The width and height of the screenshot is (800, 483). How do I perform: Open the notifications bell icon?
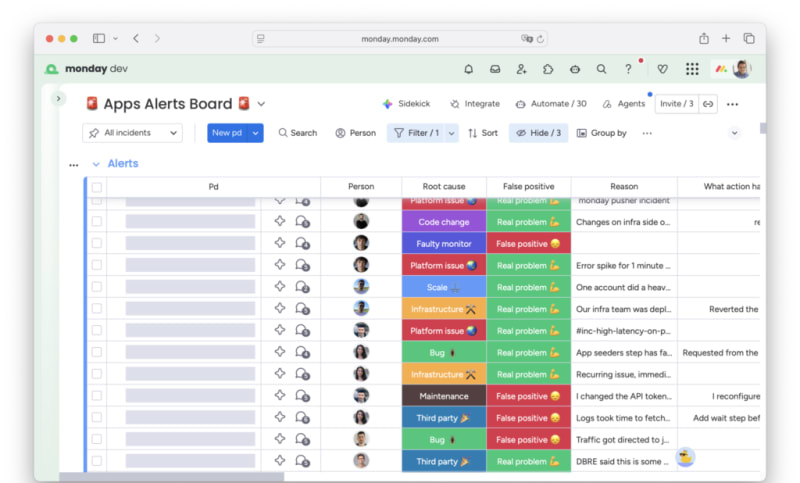click(x=468, y=69)
